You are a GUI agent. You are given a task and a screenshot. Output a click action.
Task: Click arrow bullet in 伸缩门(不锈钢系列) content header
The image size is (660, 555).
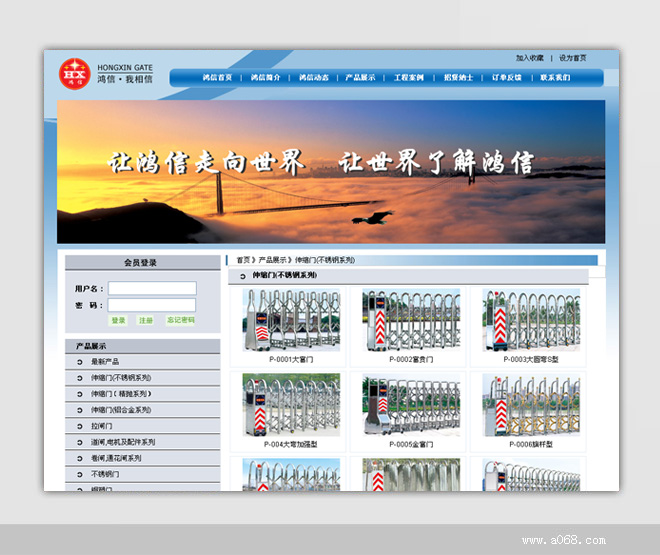(242, 276)
